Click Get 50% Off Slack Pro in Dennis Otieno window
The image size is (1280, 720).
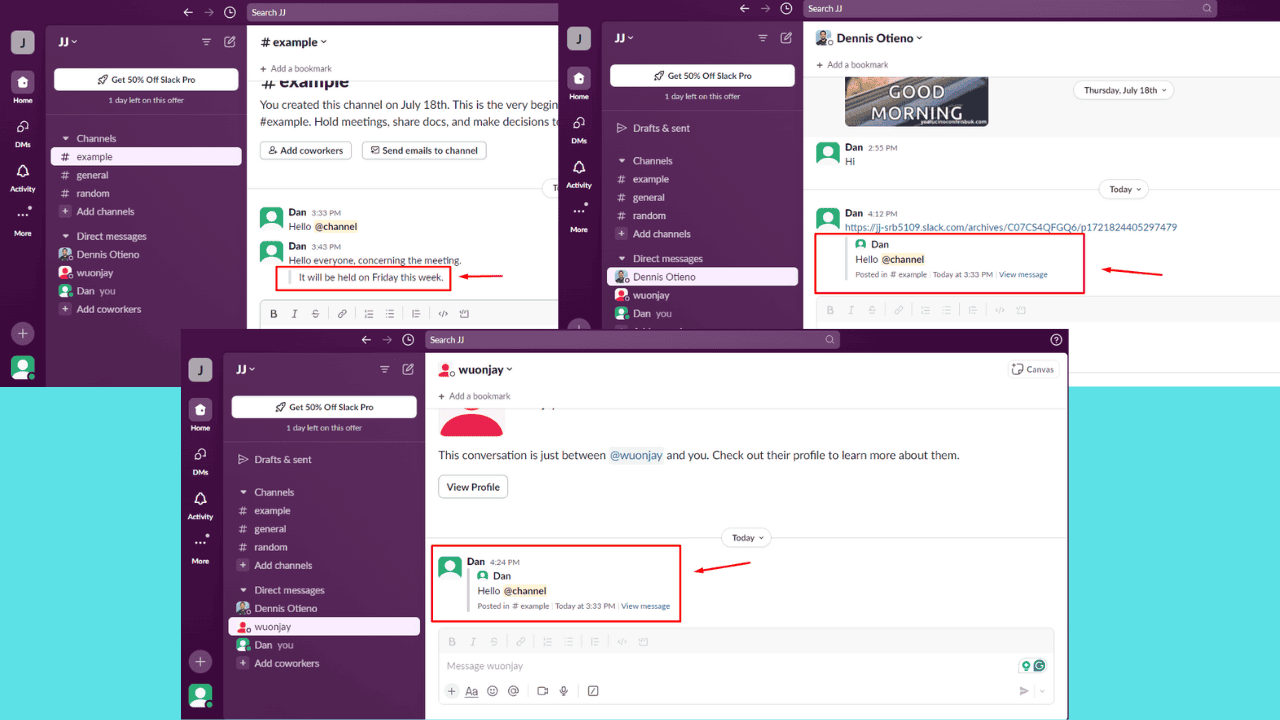[703, 76]
